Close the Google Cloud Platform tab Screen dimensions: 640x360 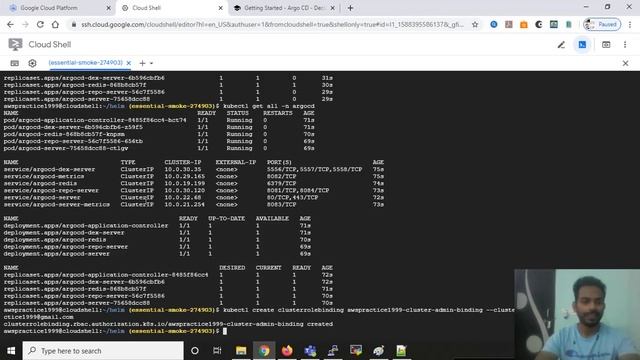click(x=108, y=8)
